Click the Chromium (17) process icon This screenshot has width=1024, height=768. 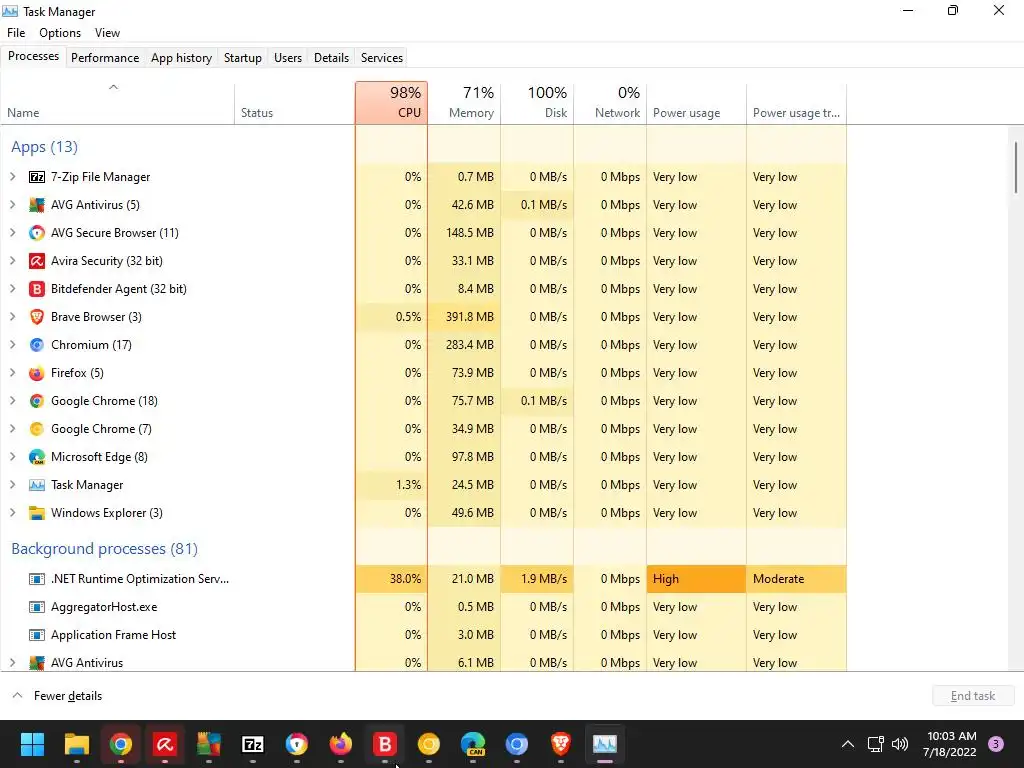[37, 345]
